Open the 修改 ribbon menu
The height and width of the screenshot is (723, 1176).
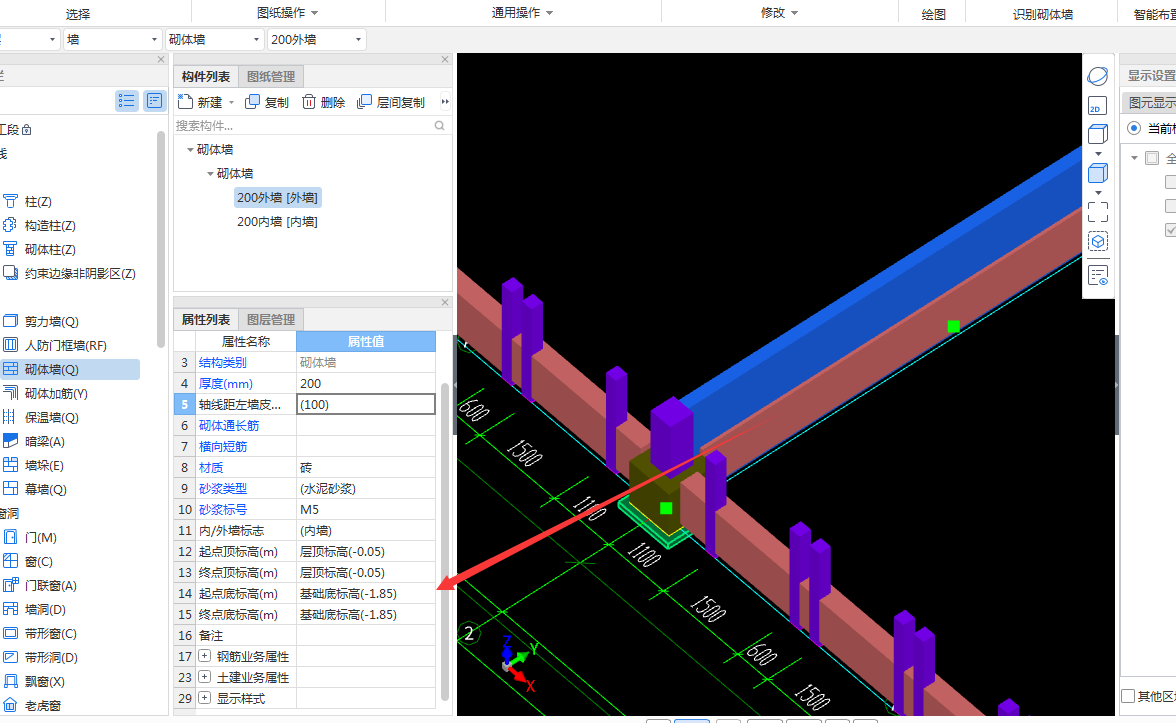(779, 13)
